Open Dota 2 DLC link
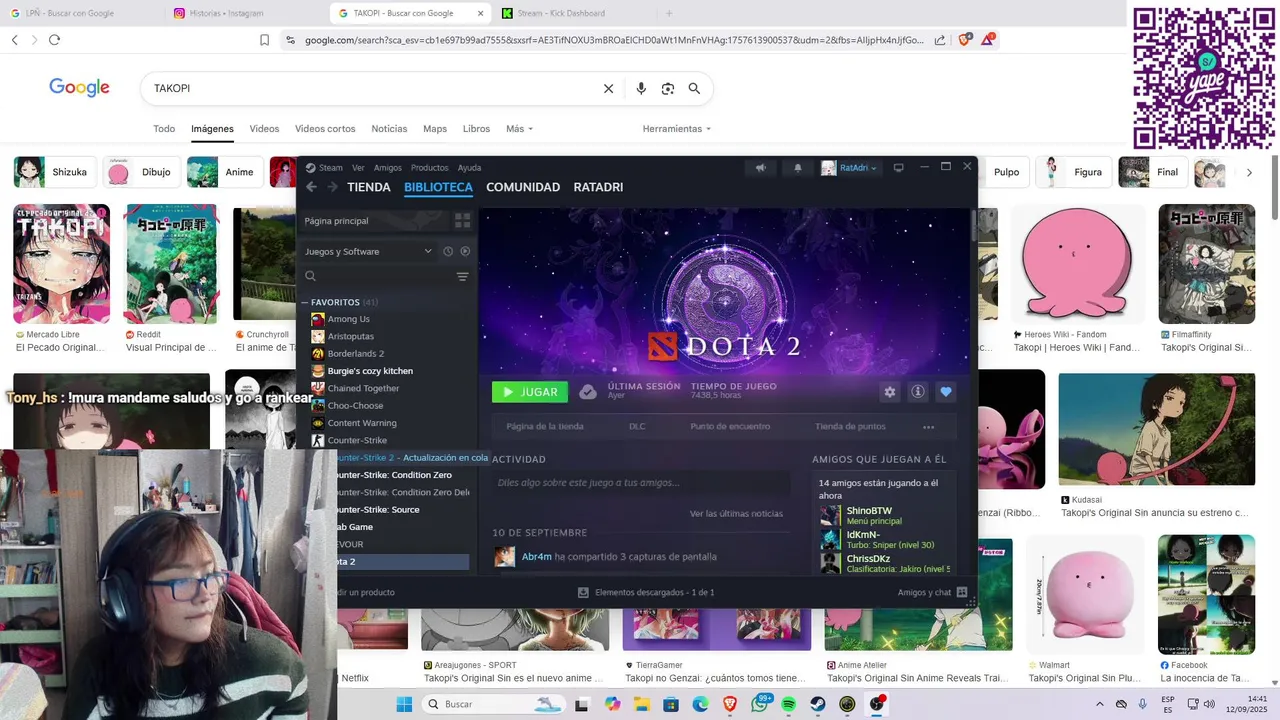The width and height of the screenshot is (1280, 720). 637,427
